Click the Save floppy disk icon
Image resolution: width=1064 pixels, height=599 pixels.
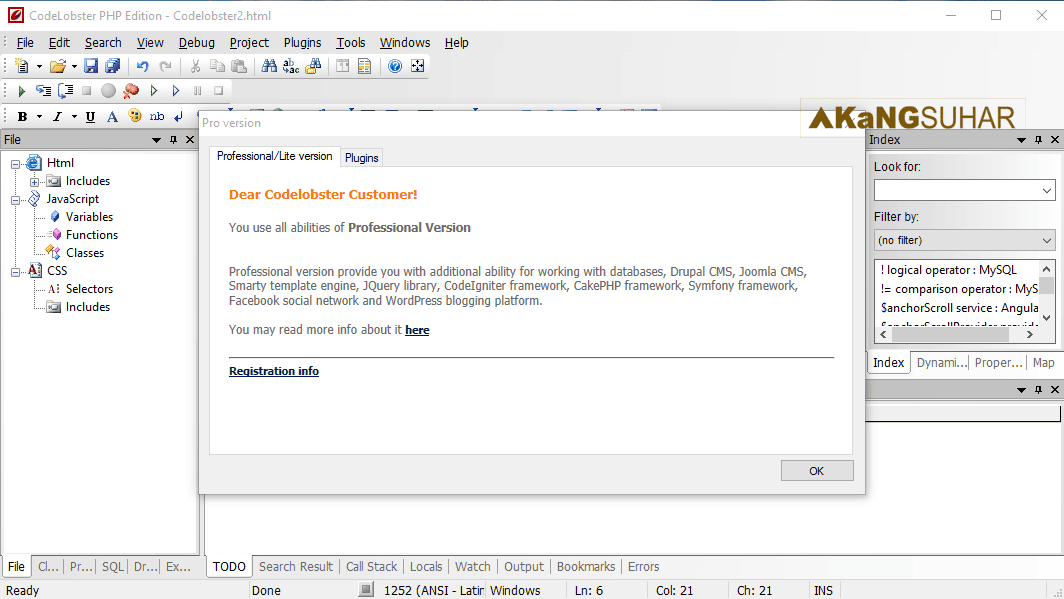click(91, 66)
